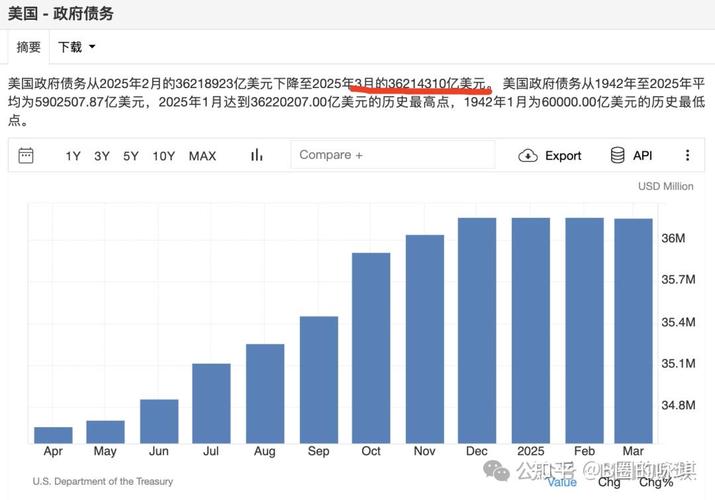Select the MAX time range

202,156
